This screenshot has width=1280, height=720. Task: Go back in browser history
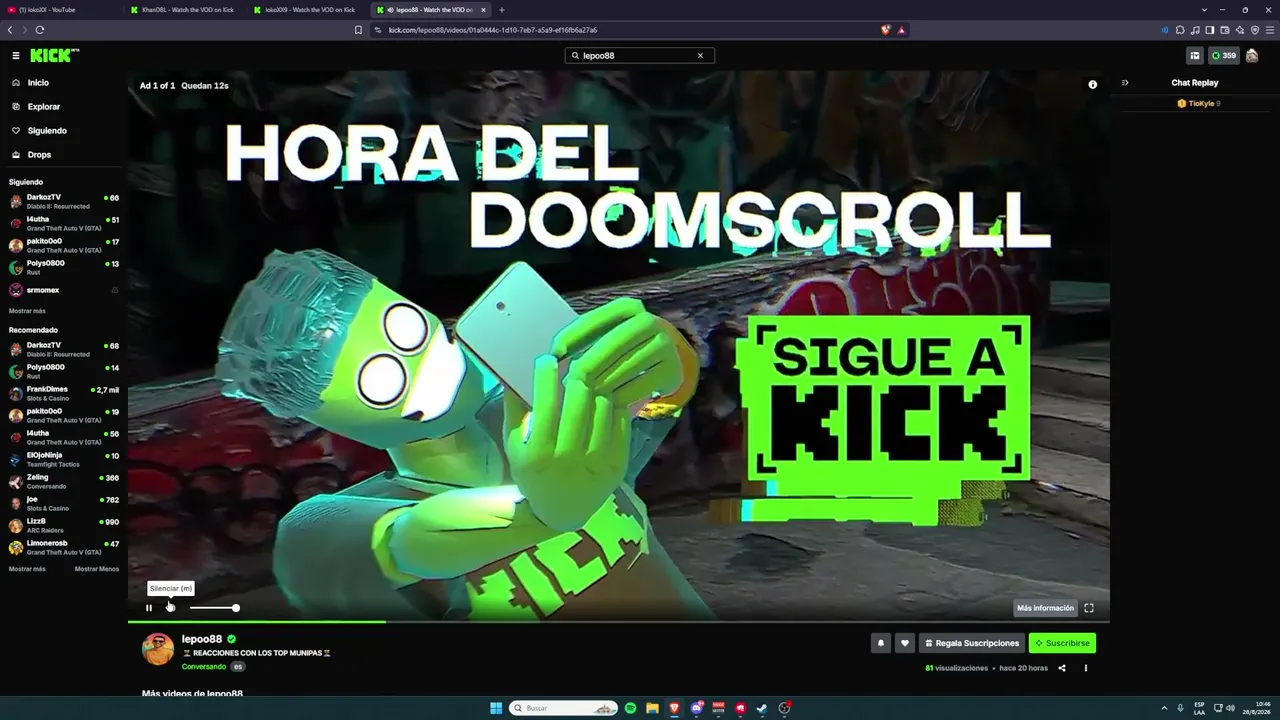tap(10, 30)
